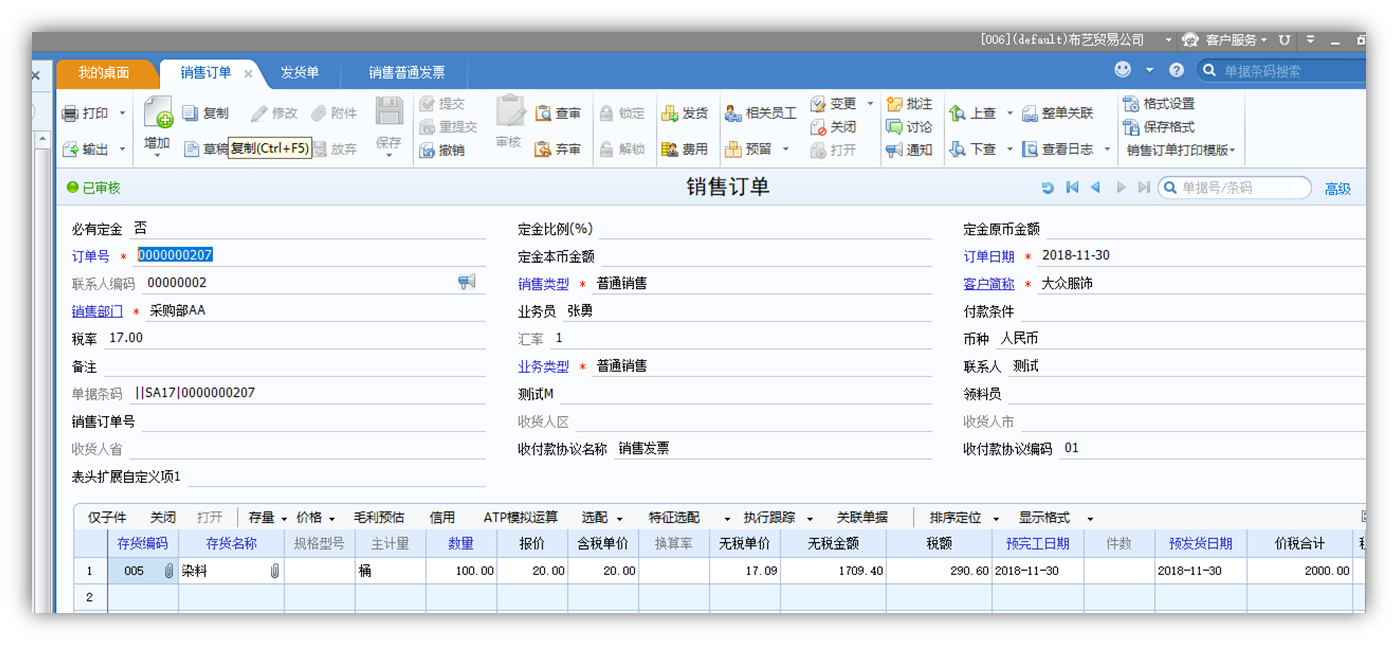Click the 预留 (reserve) toolbar icon

coord(733,149)
